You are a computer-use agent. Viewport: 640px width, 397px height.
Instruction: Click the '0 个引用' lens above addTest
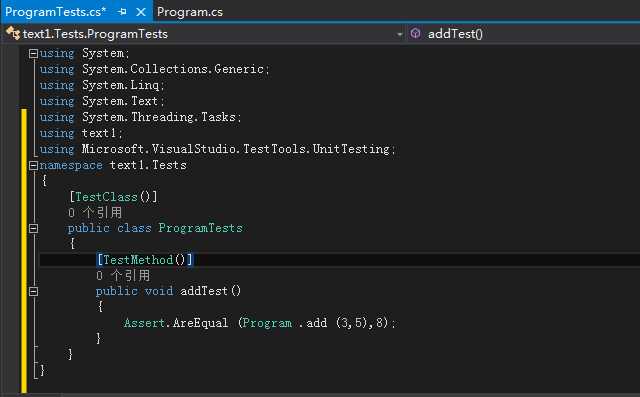(123, 276)
